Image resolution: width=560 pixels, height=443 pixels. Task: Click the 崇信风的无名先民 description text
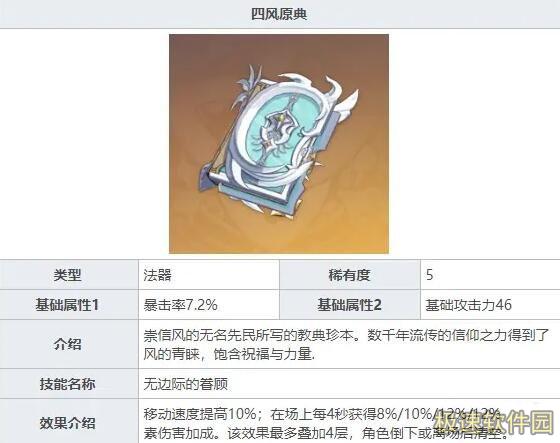point(346,335)
